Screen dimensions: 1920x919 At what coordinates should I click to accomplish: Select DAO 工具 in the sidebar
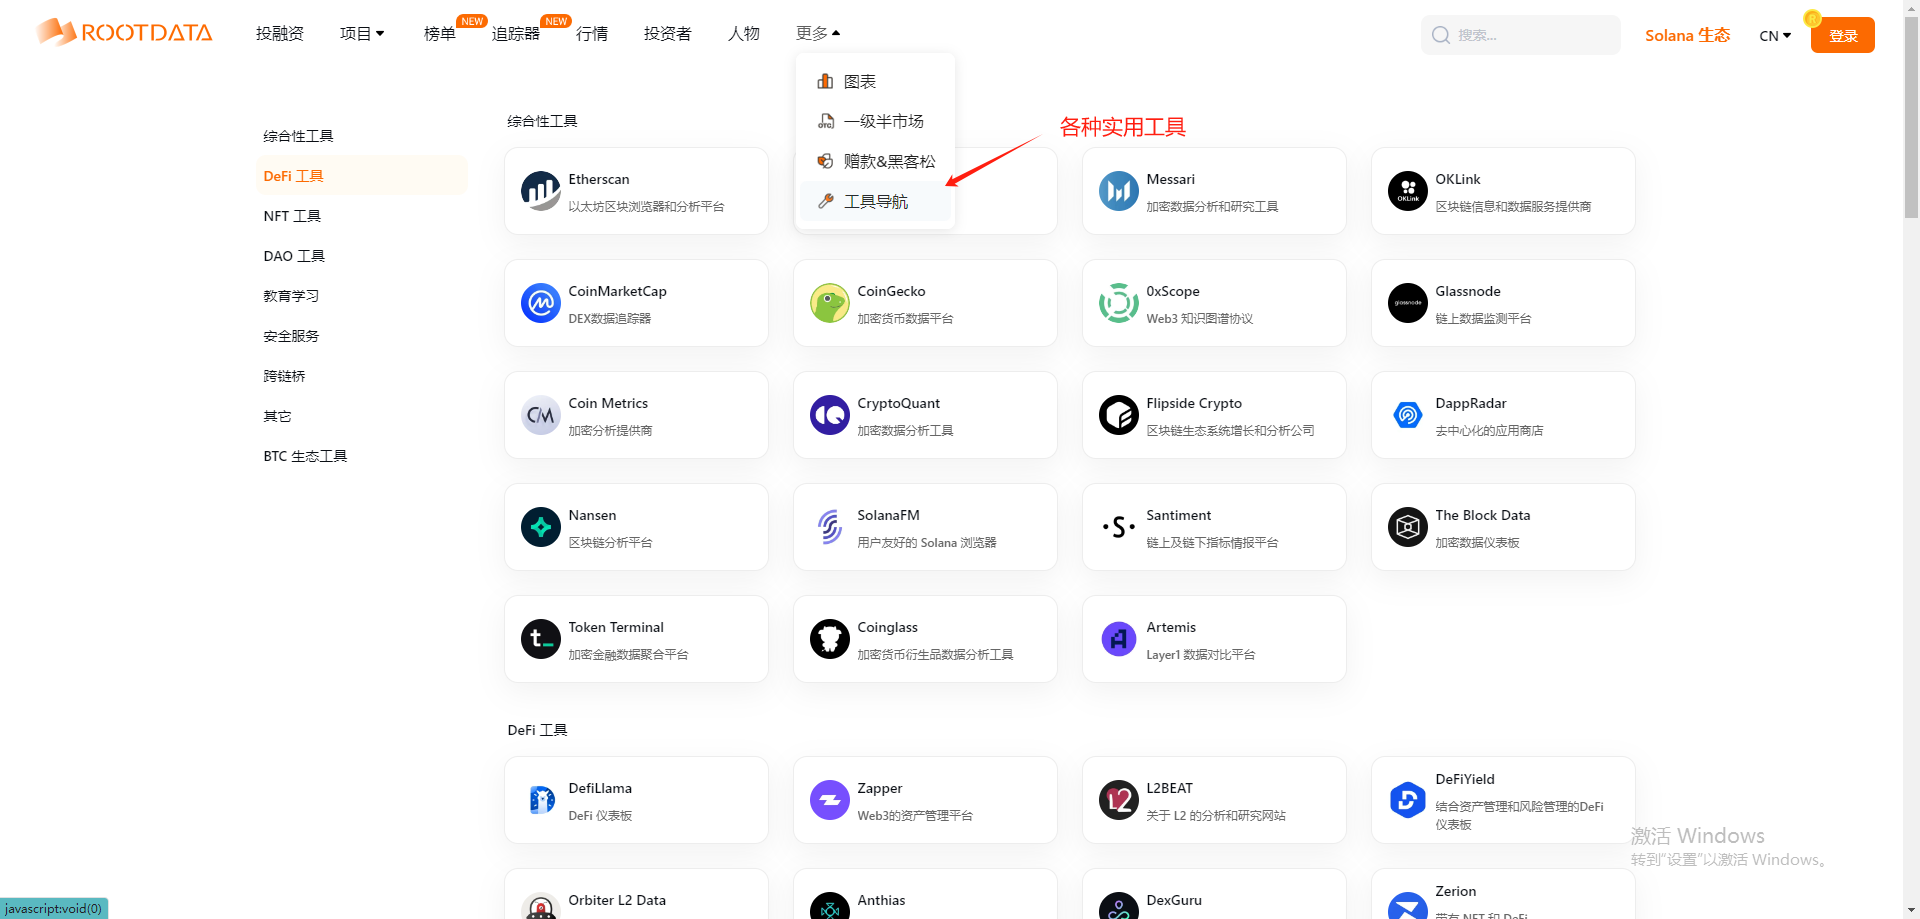click(361, 256)
